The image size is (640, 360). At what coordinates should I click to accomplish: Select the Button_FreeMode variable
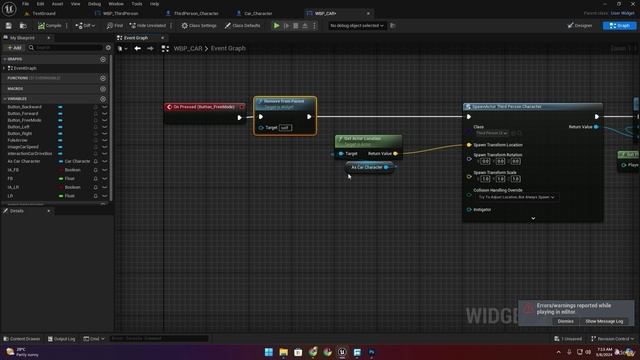pyautogui.click(x=24, y=120)
